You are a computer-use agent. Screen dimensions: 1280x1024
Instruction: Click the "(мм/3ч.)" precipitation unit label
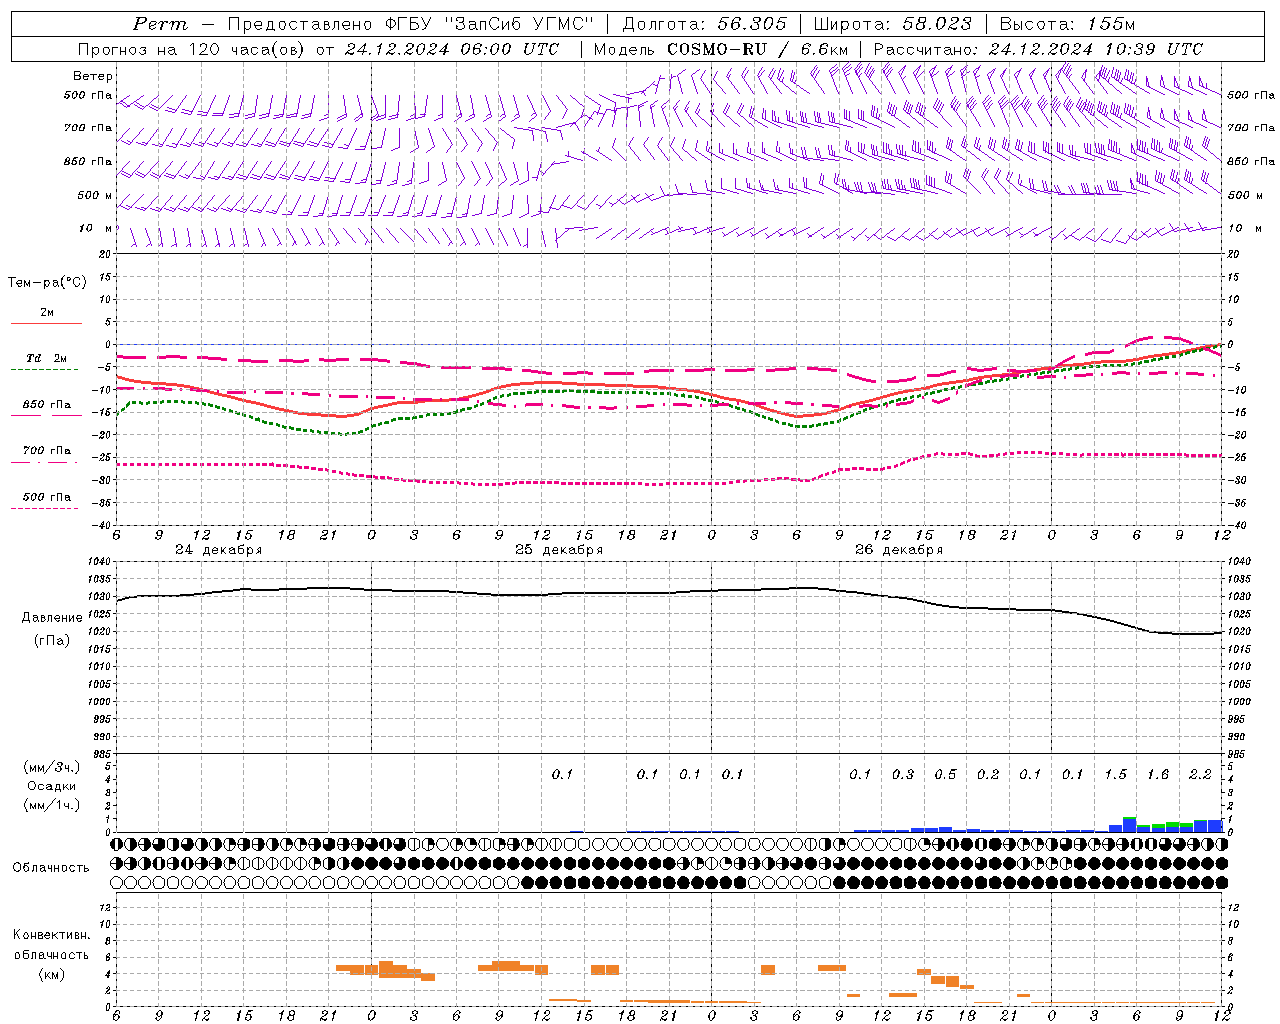[52, 767]
